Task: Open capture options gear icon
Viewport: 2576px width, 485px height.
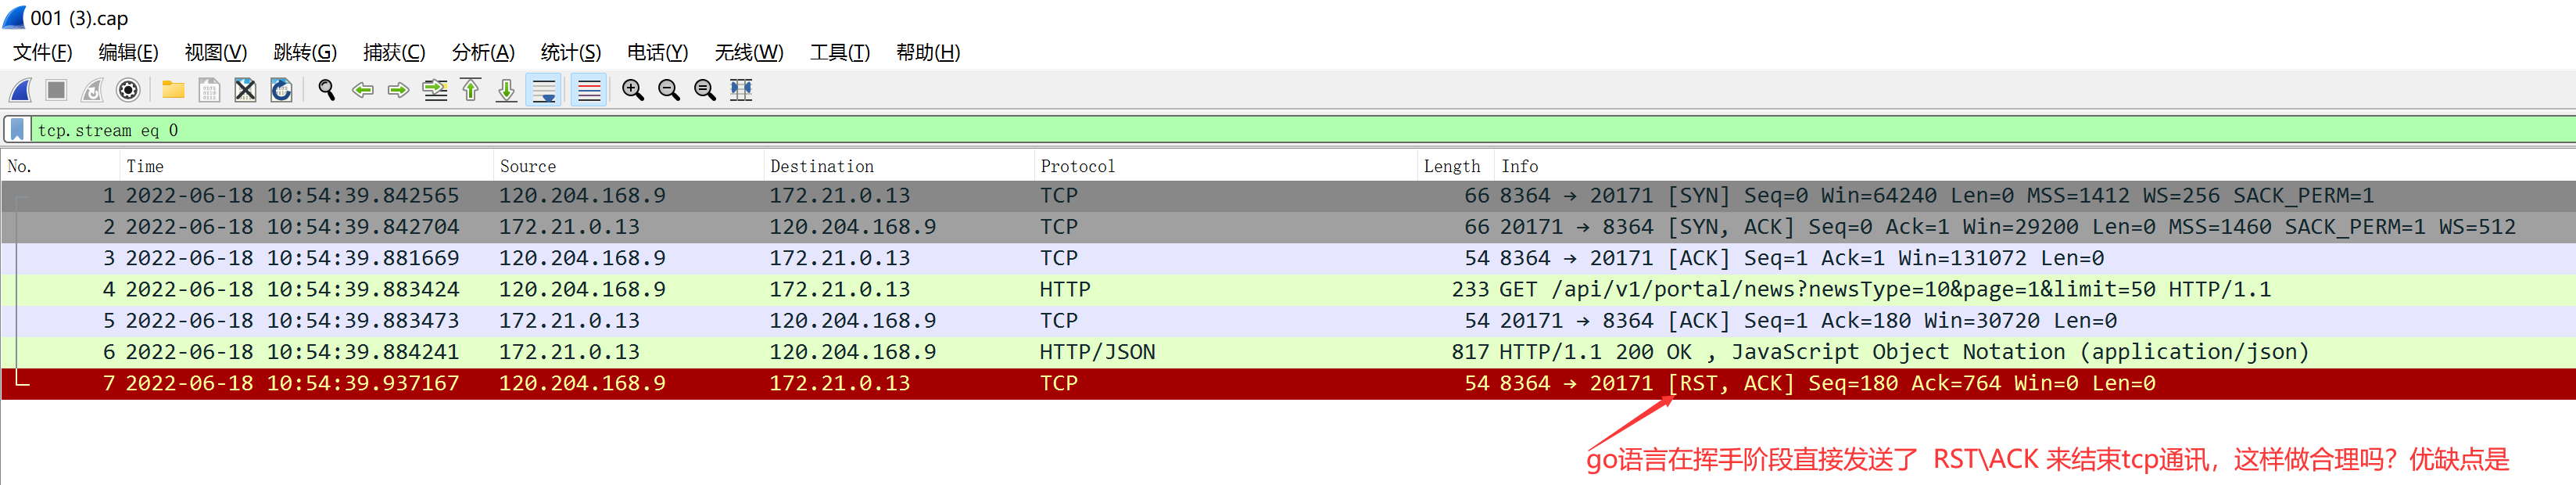Action: 128,90
